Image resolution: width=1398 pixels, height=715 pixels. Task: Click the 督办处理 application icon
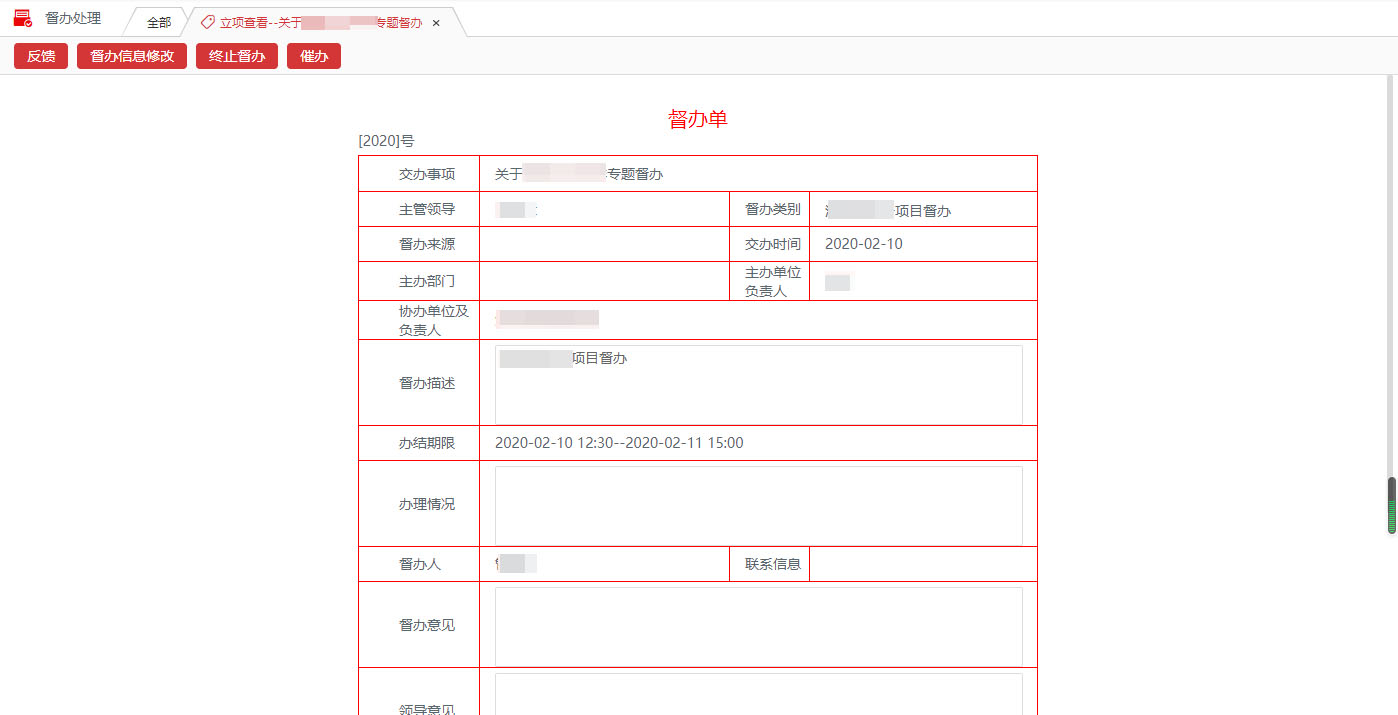[22, 17]
